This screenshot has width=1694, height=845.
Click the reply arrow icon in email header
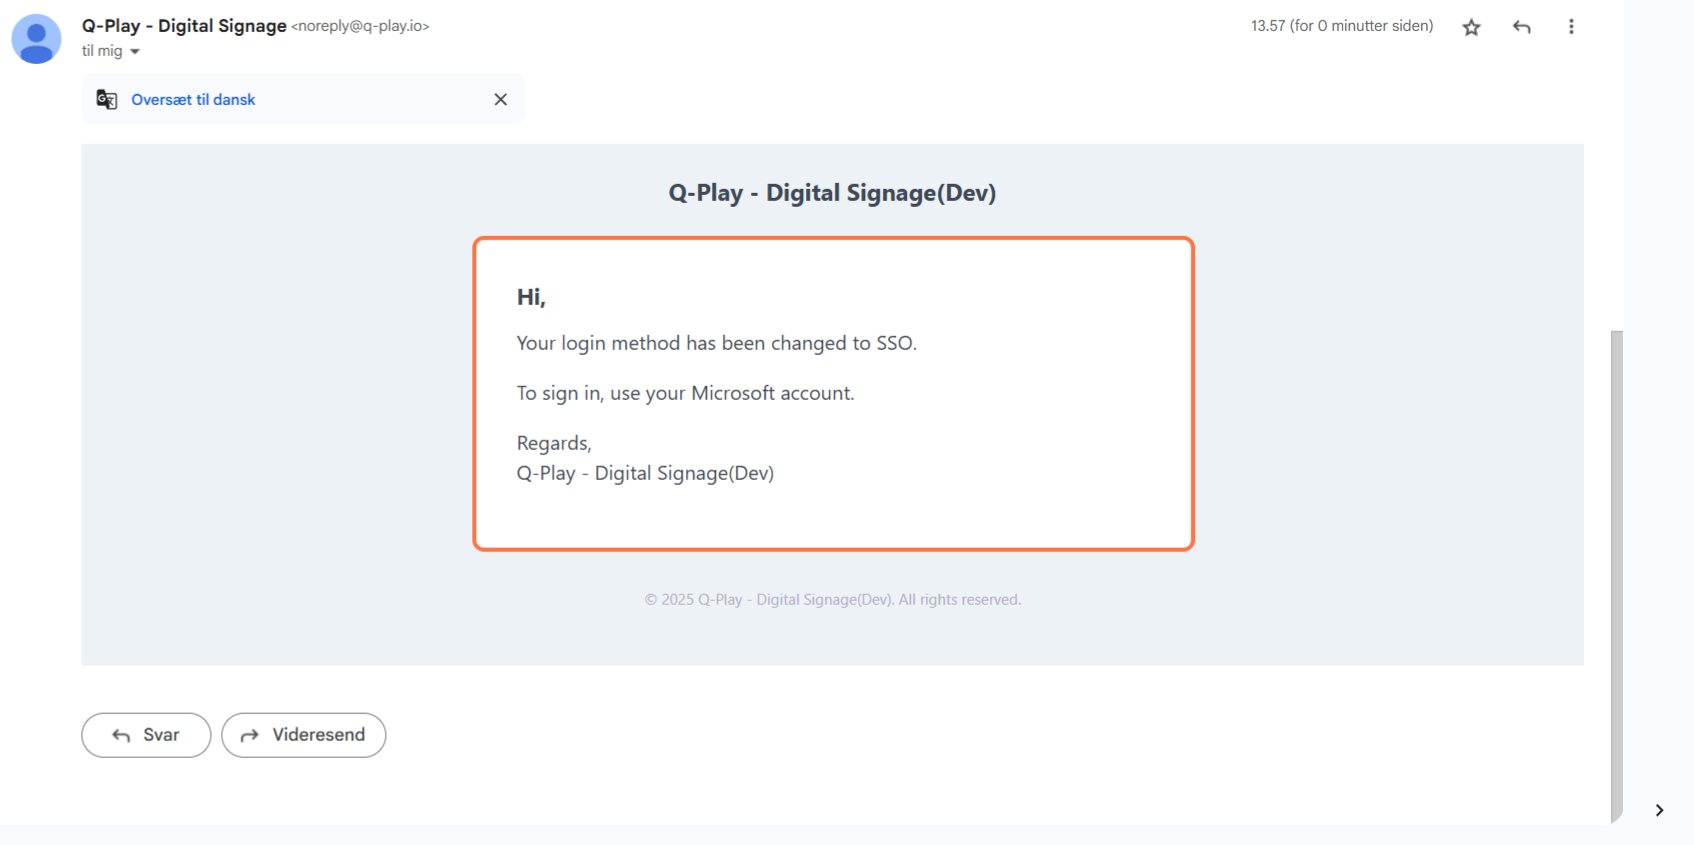1522,27
